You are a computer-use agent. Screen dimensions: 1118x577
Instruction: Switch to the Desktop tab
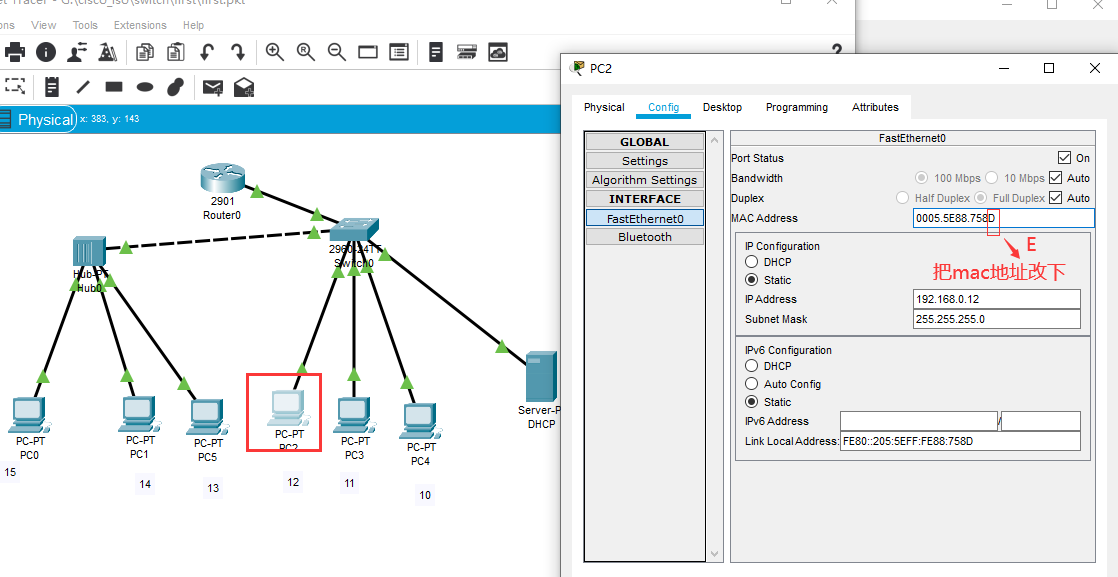(x=722, y=107)
